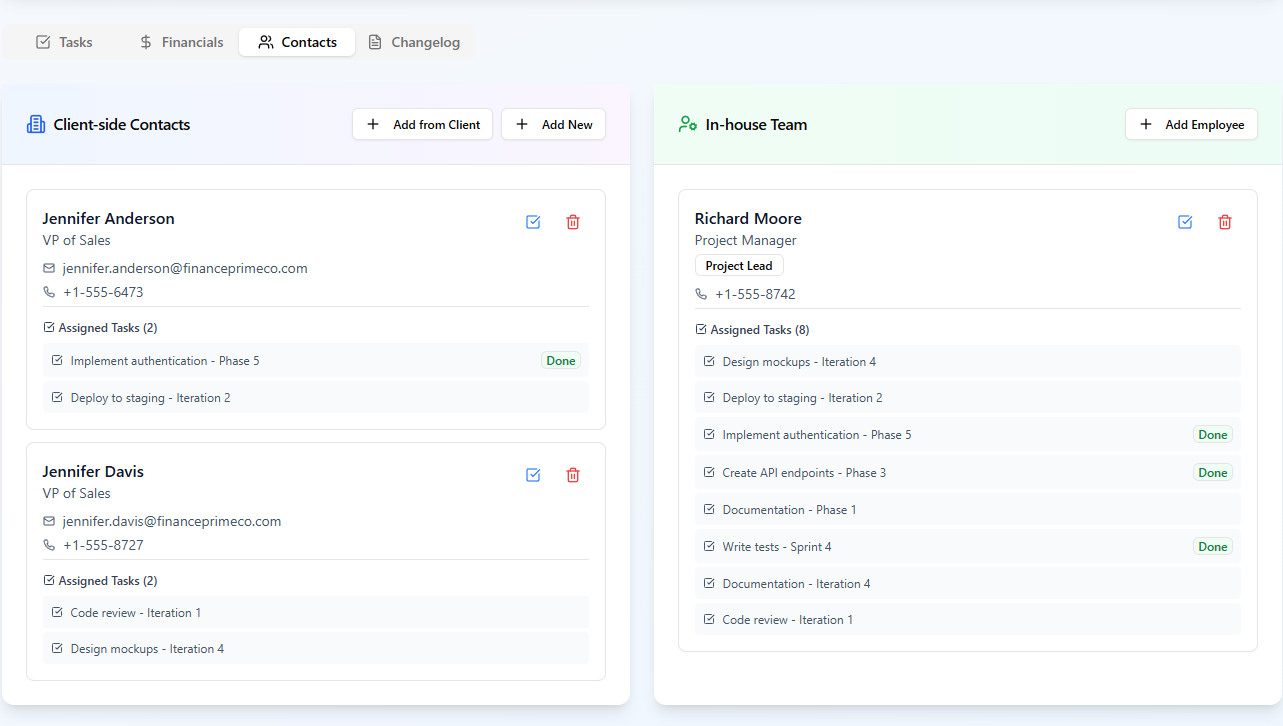Open jennifer.davis@financeprimeco.com email link
The width and height of the screenshot is (1283, 726).
(x=172, y=521)
